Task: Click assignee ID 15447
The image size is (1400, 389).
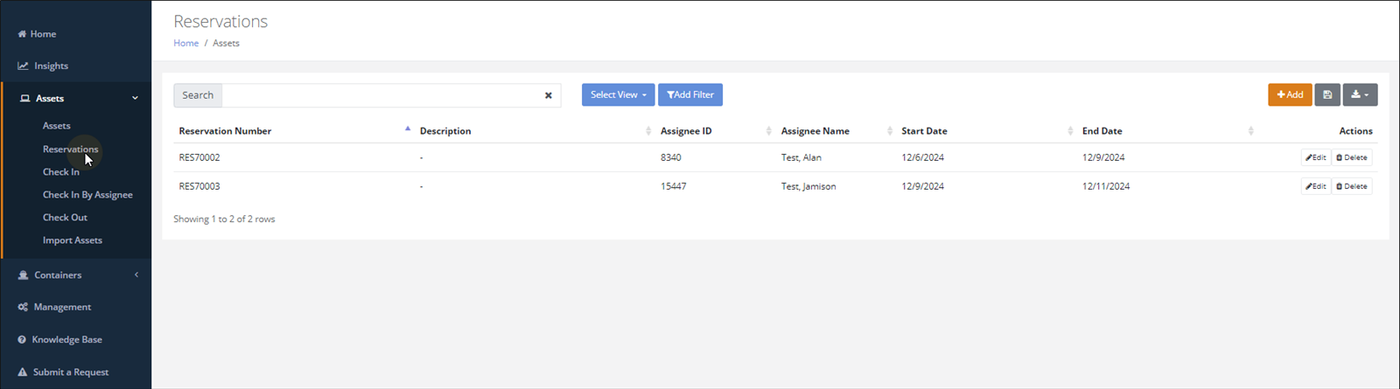Action: coord(674,186)
